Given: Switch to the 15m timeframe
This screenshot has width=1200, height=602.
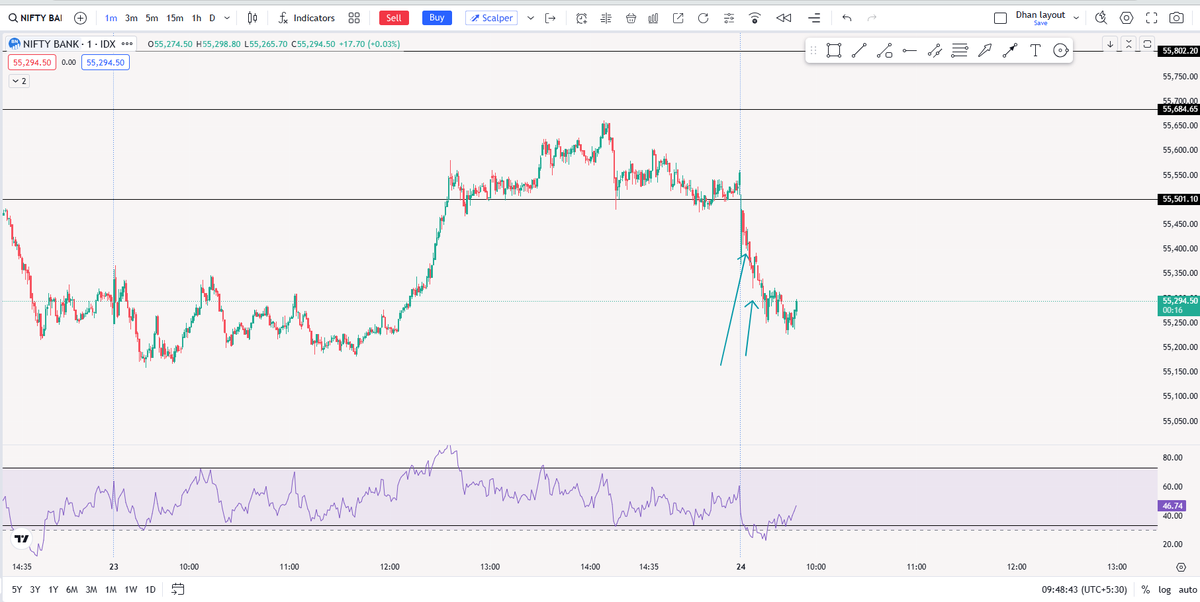Looking at the screenshot, I should (175, 18).
